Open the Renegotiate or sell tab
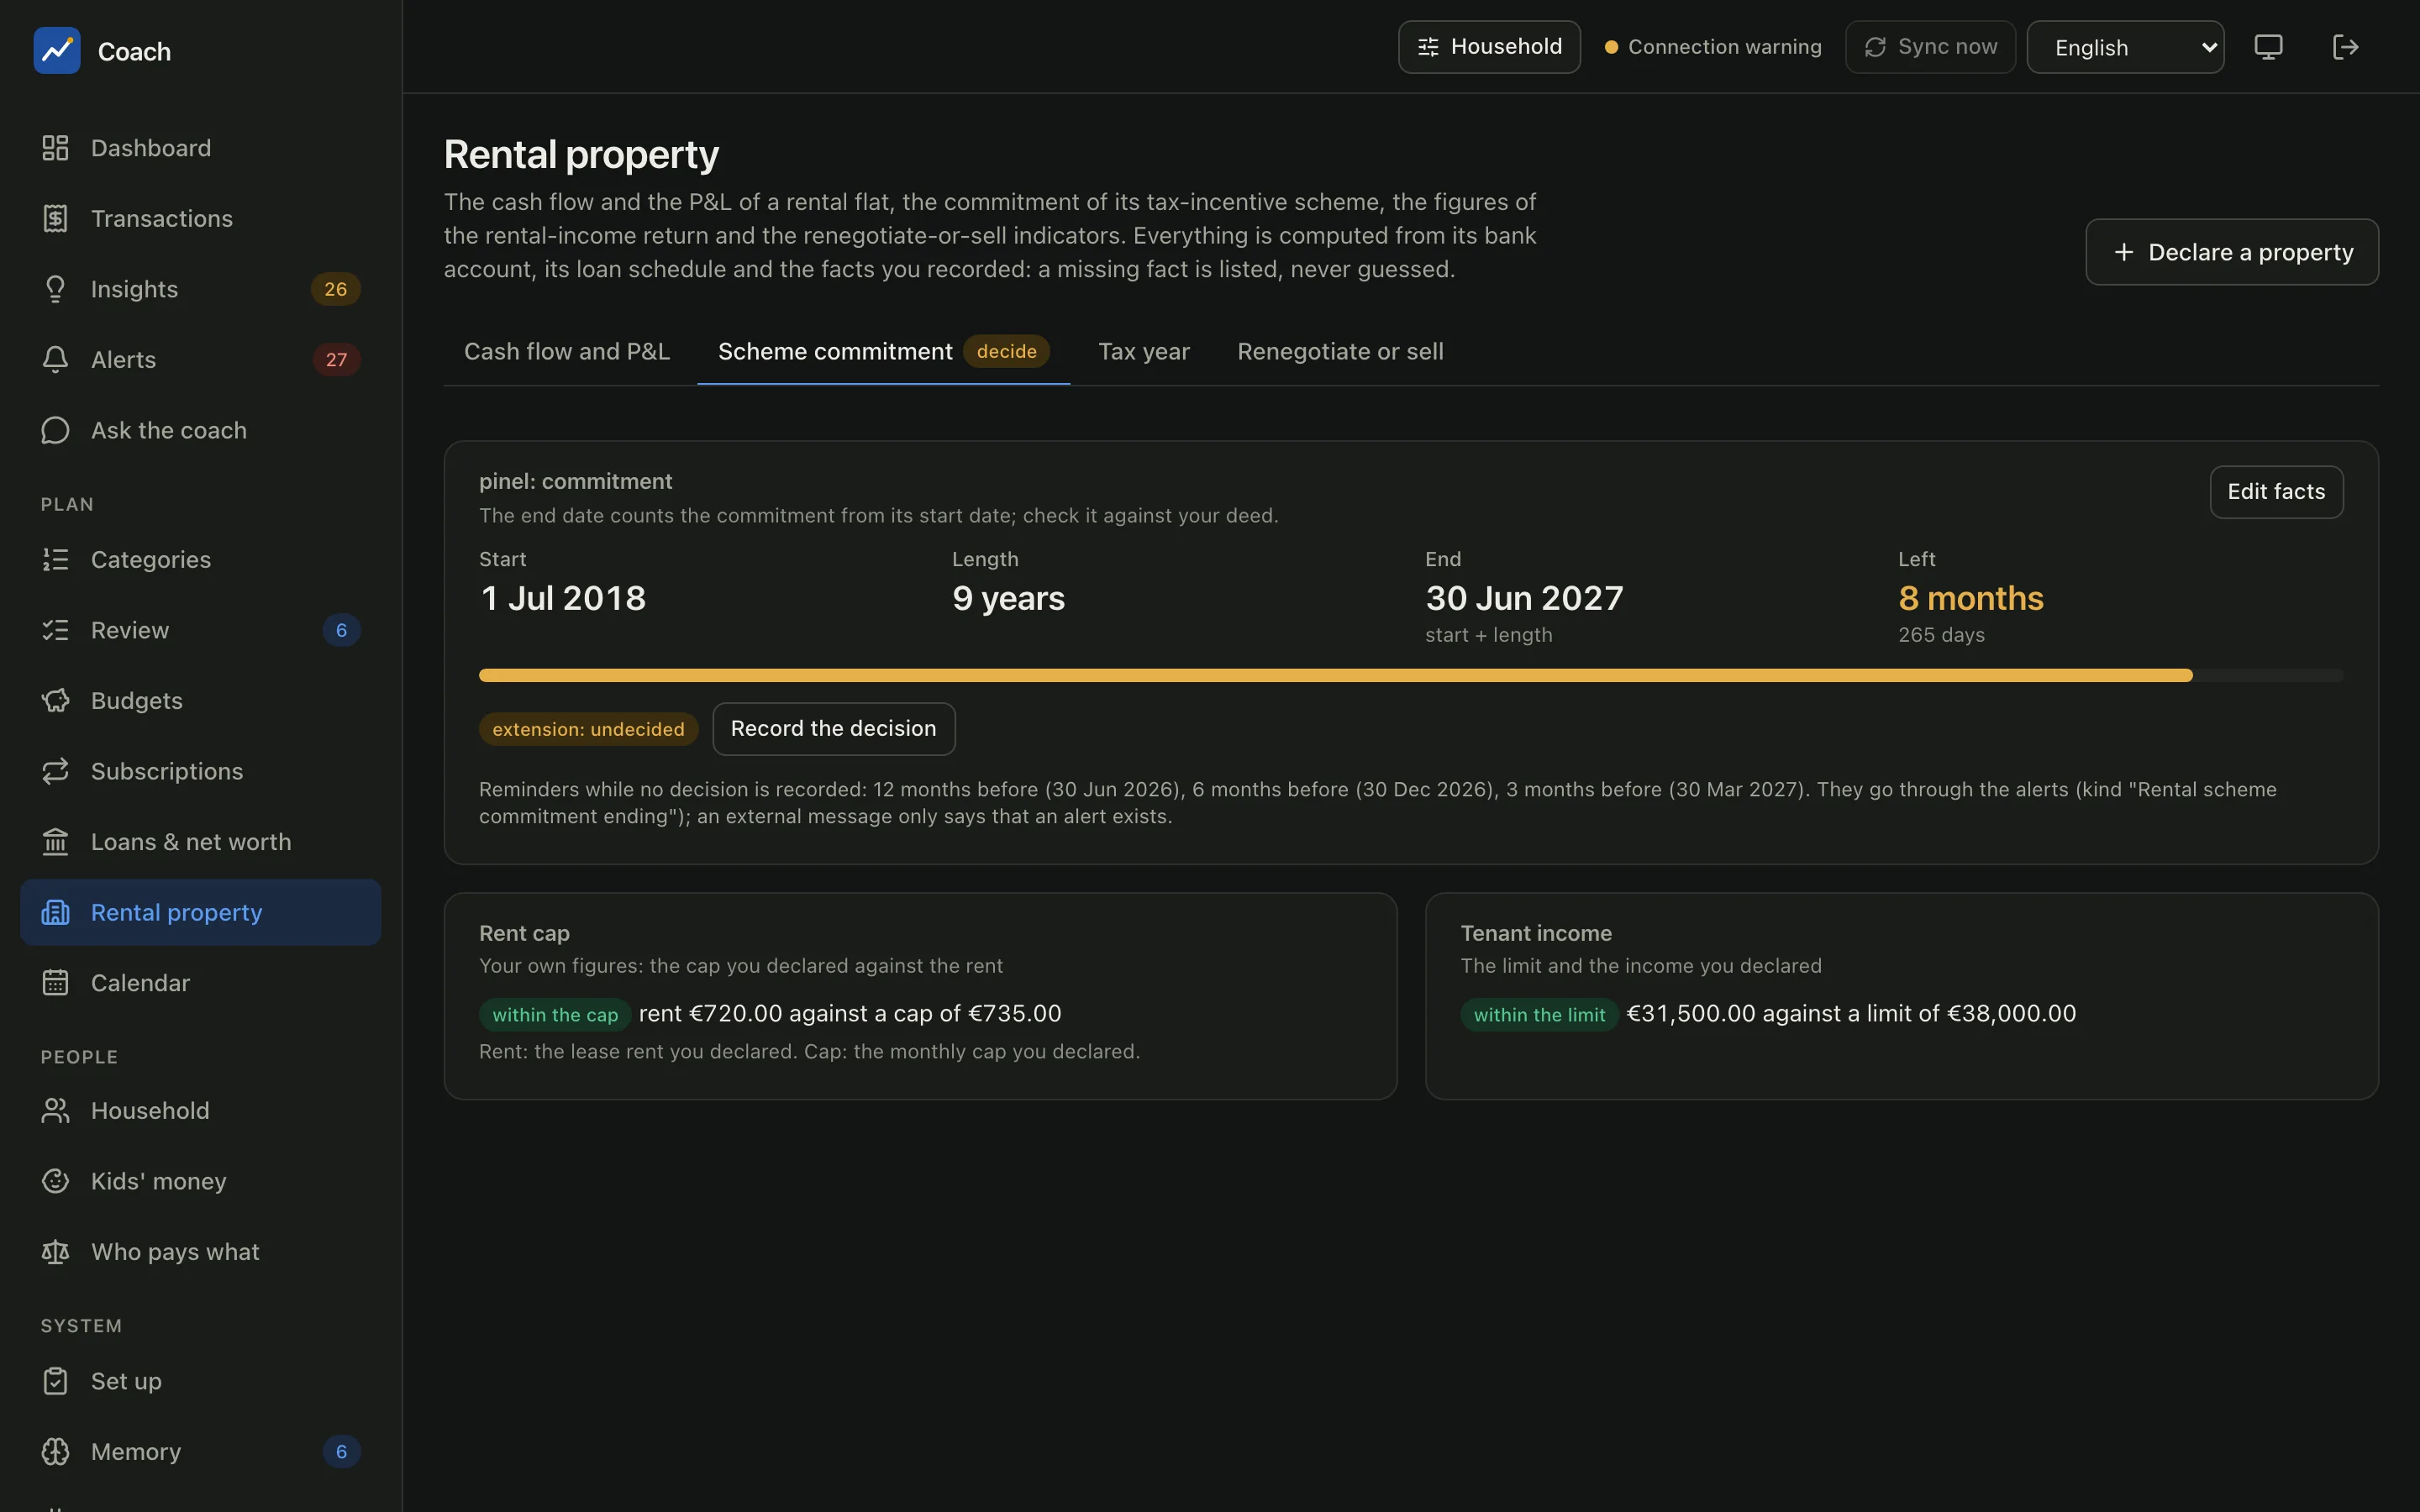This screenshot has width=2420, height=1512. (1340, 351)
